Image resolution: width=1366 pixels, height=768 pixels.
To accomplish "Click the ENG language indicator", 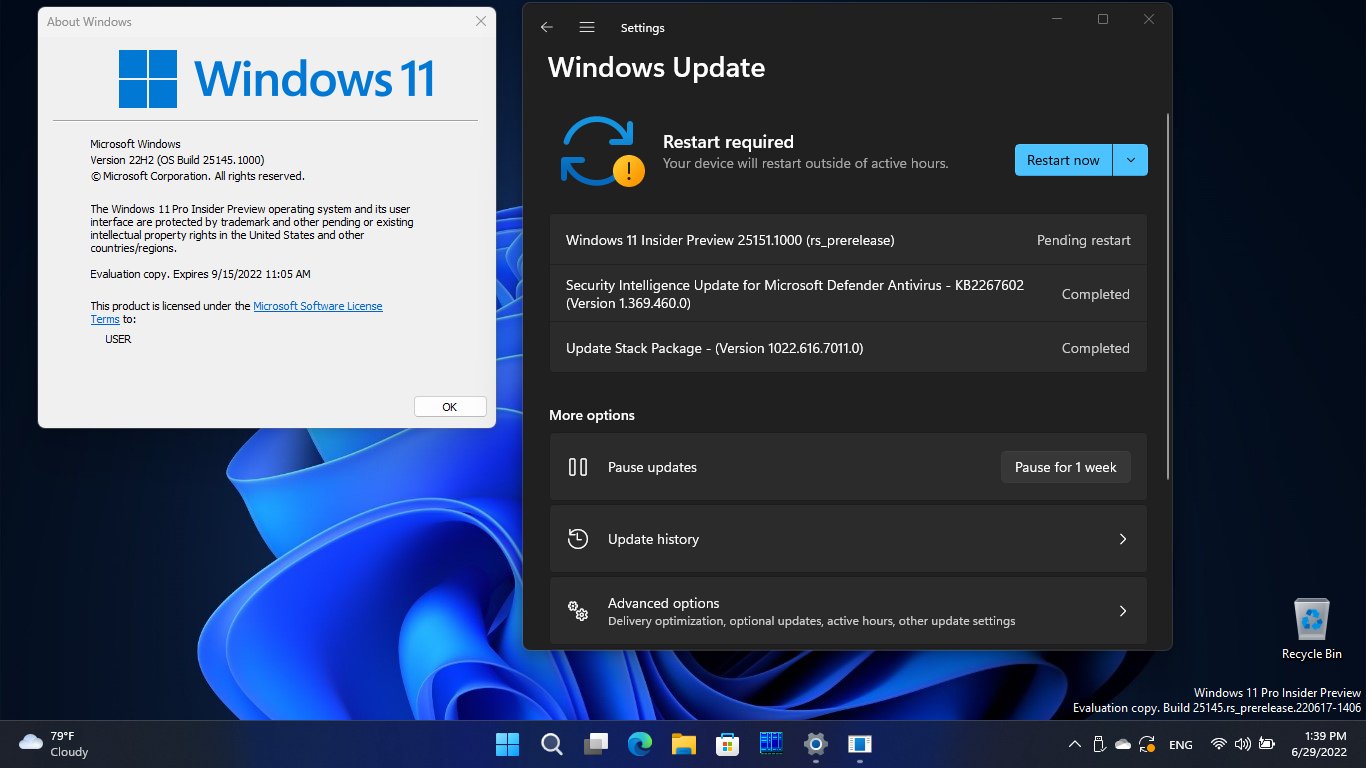I will [1181, 744].
